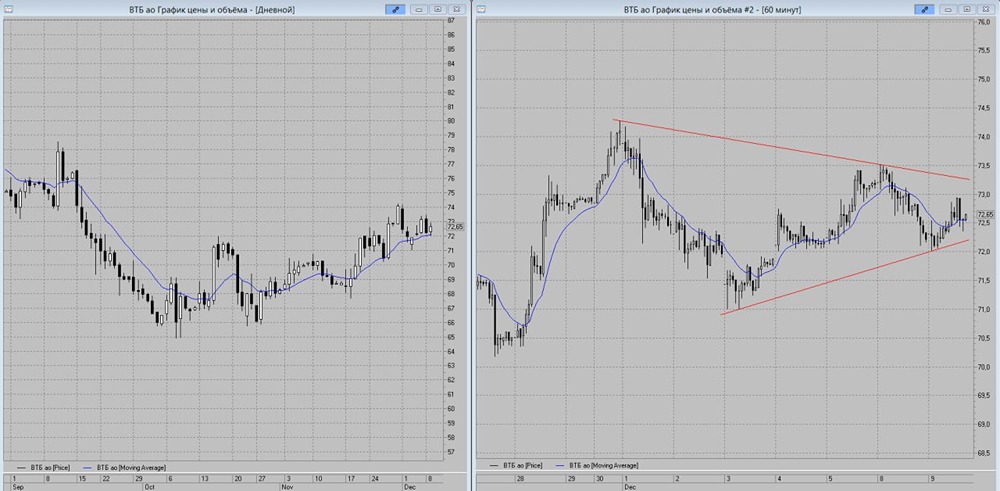The height and width of the screenshot is (491, 1000).
Task: Click date '5' on the 60-minute time axis
Action: tap(830, 478)
